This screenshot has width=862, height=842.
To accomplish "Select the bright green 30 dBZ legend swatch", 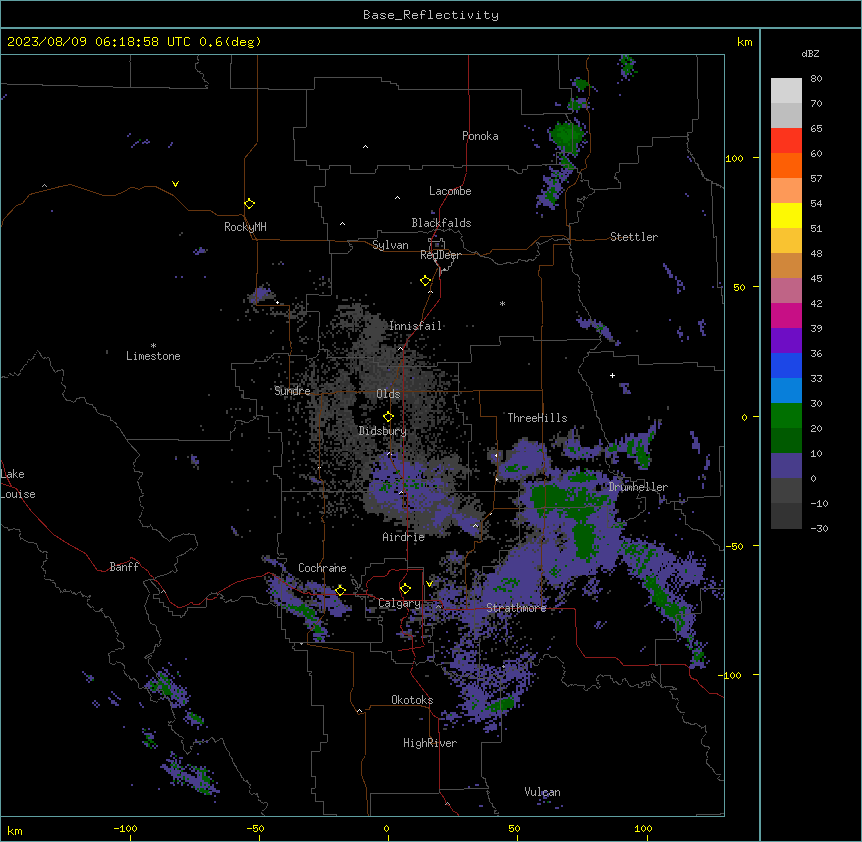I will point(786,416).
